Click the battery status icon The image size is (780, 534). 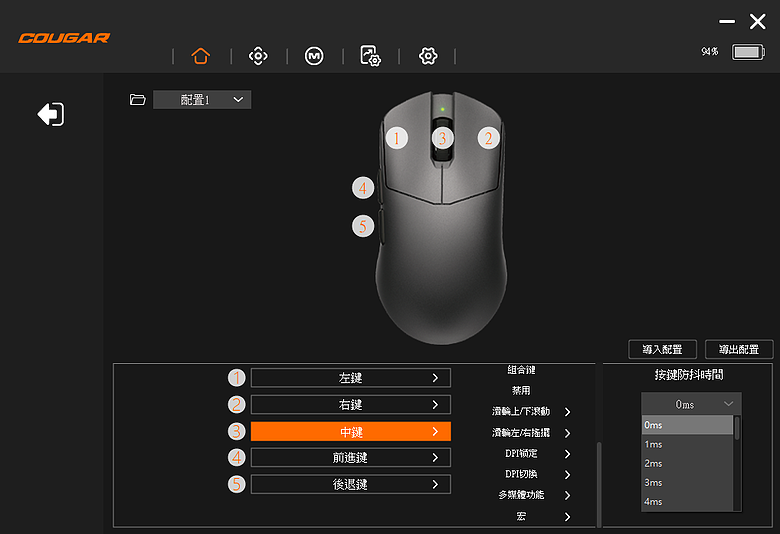click(748, 52)
